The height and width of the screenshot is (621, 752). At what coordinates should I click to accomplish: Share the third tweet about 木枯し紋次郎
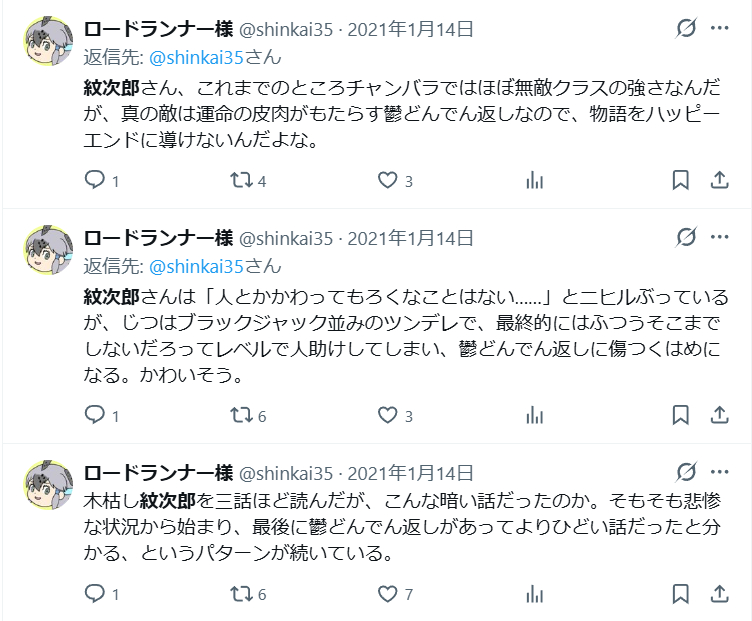click(x=718, y=594)
